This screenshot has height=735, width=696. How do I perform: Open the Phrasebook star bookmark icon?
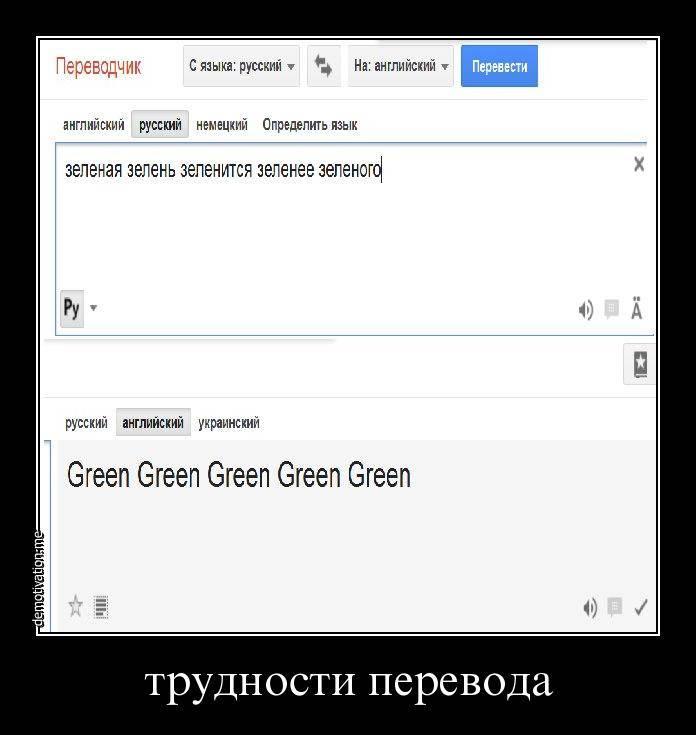tap(640, 364)
